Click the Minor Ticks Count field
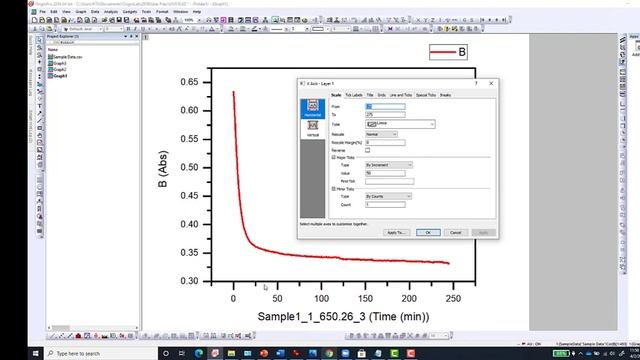Viewport: 640px width, 360px height. point(385,204)
